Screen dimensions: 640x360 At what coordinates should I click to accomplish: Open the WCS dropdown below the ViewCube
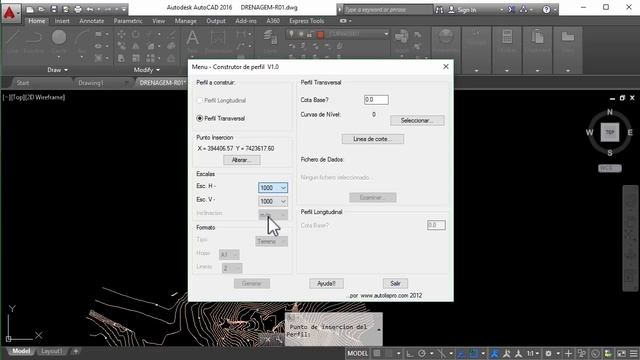[610, 168]
